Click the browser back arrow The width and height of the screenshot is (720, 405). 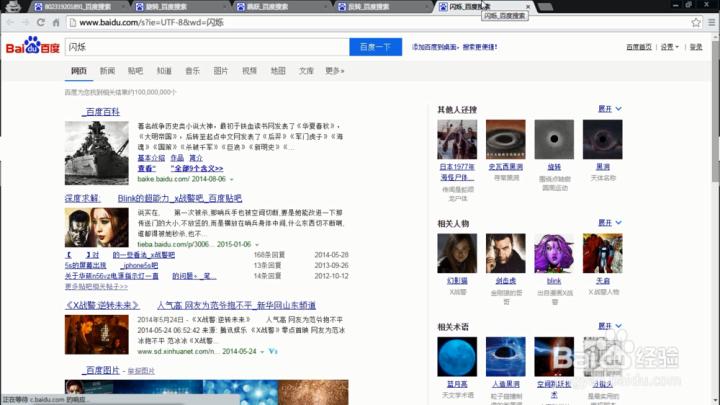point(11,22)
